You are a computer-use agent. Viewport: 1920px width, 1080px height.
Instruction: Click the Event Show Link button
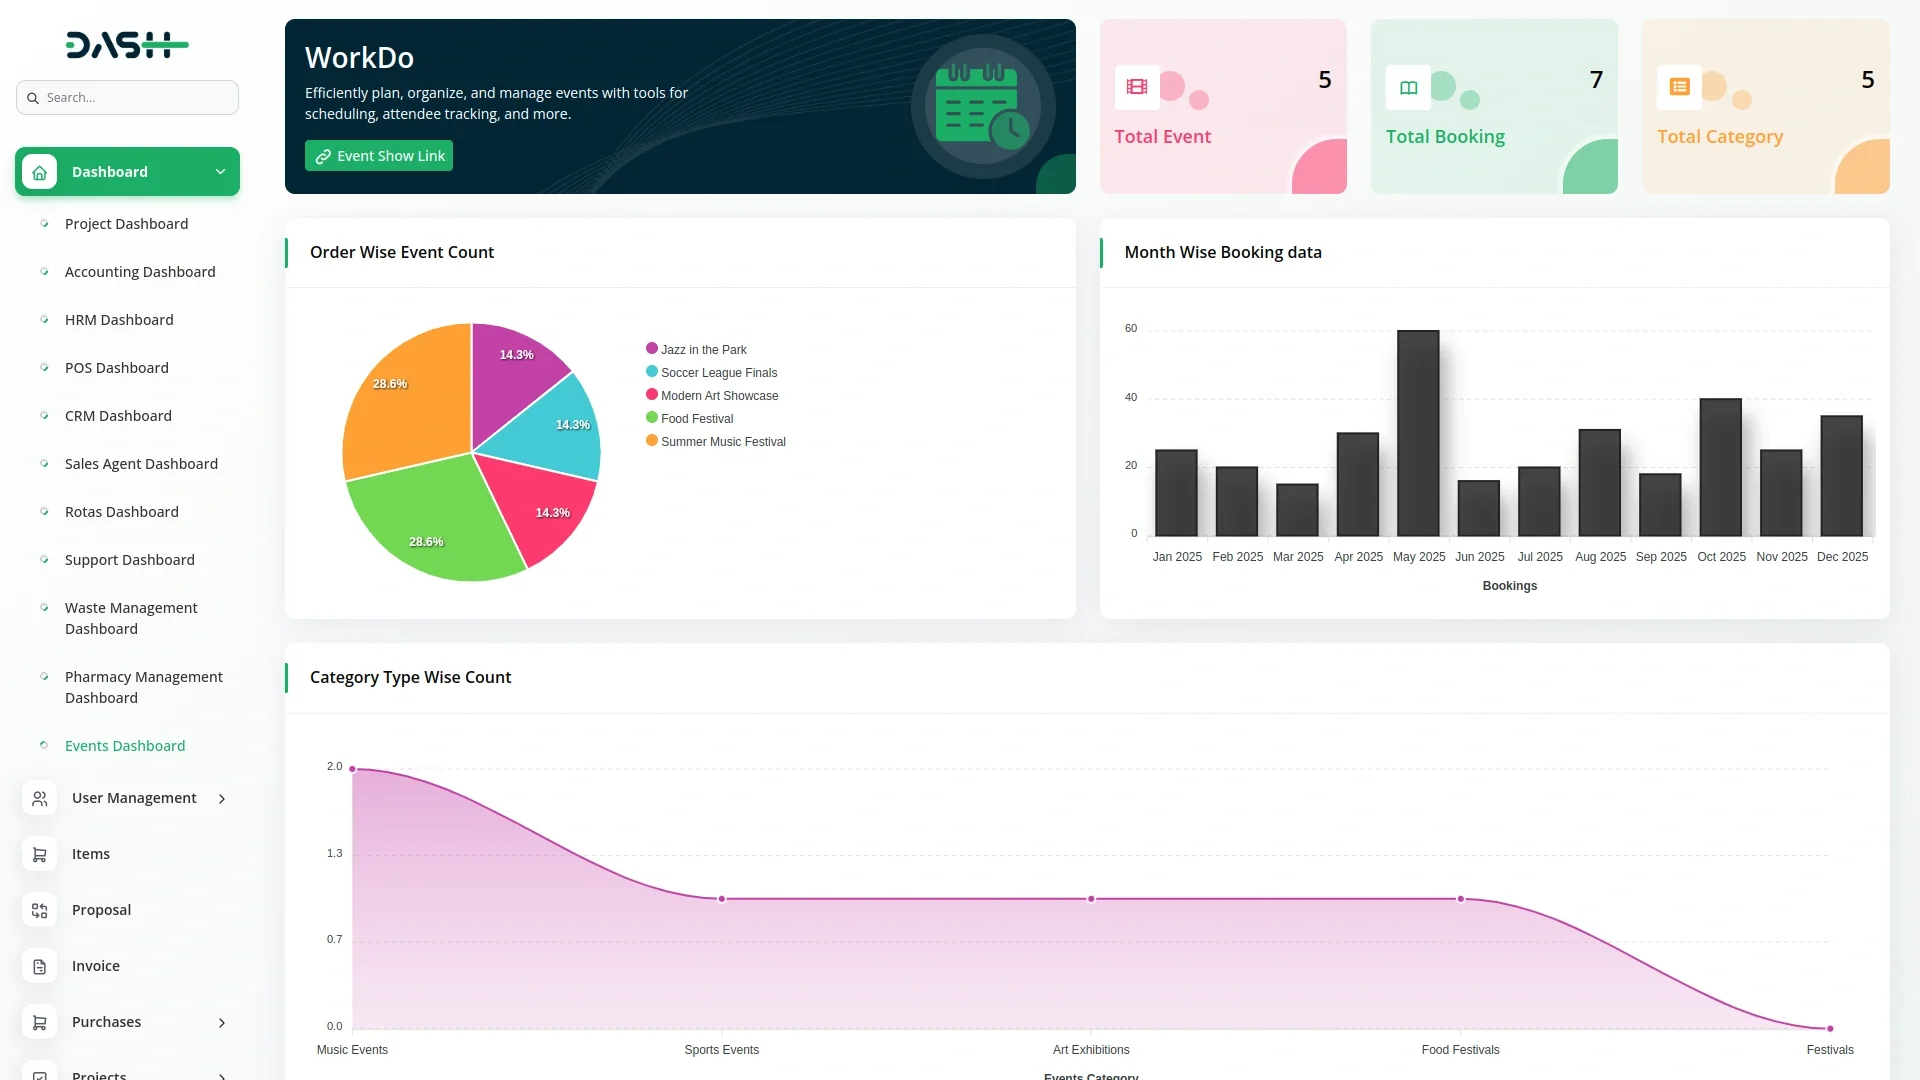[379, 156]
